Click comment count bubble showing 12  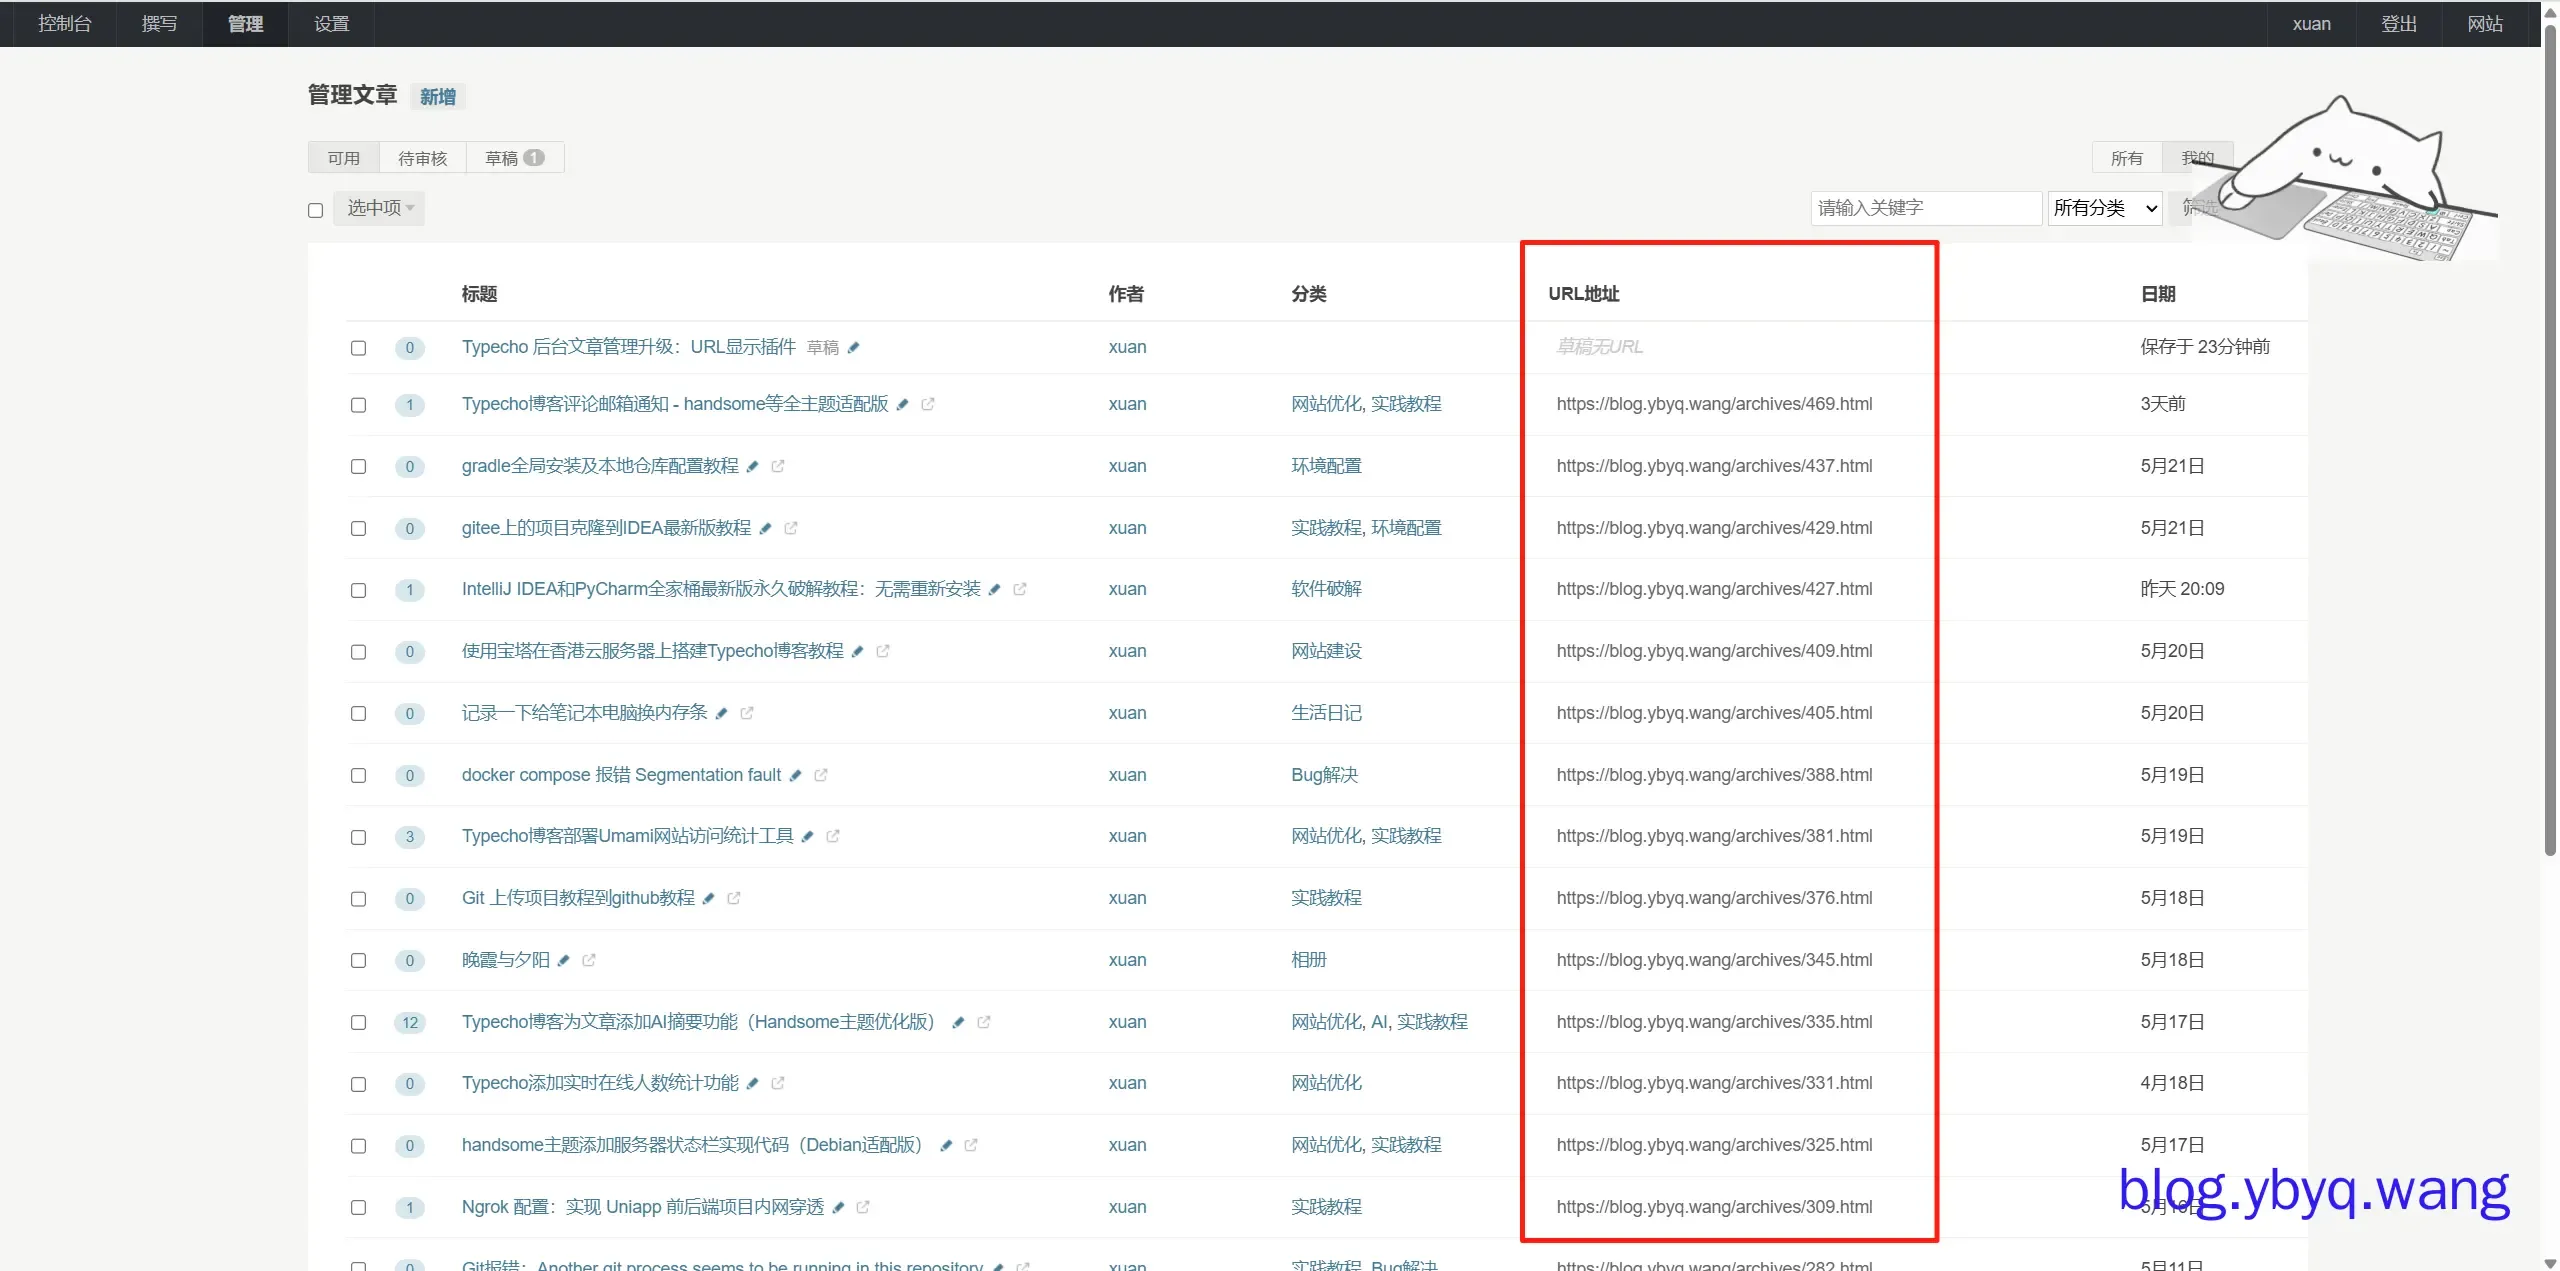pyautogui.click(x=410, y=1023)
